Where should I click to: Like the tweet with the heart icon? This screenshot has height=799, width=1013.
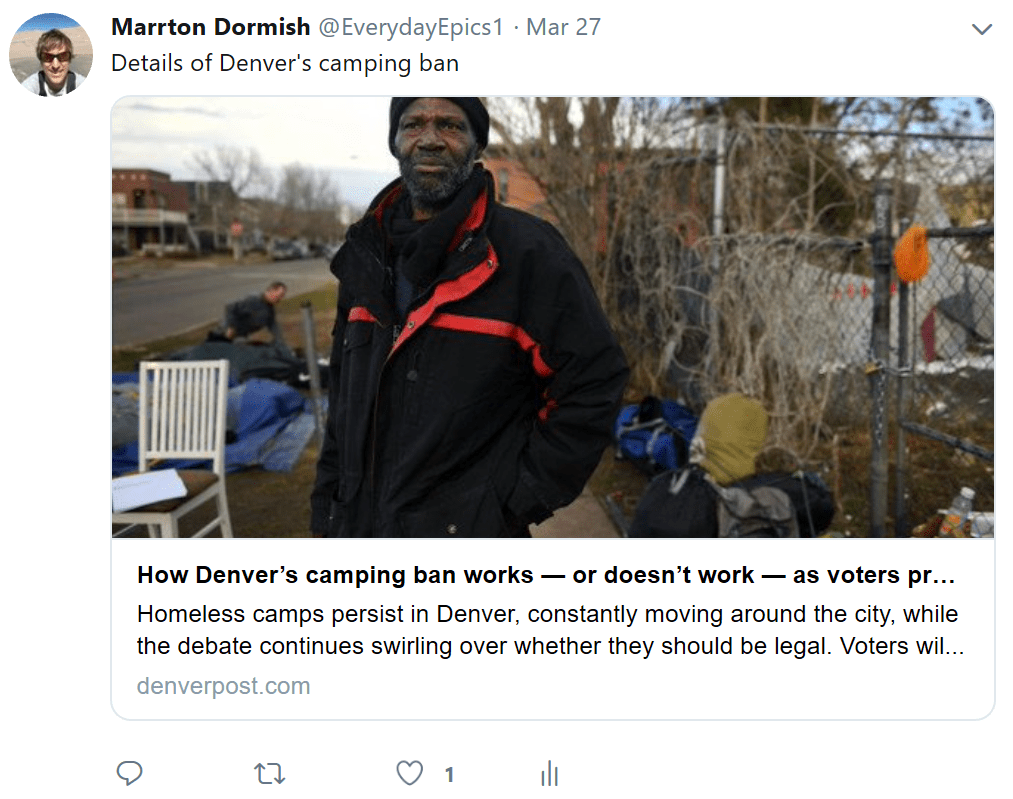tap(410, 773)
